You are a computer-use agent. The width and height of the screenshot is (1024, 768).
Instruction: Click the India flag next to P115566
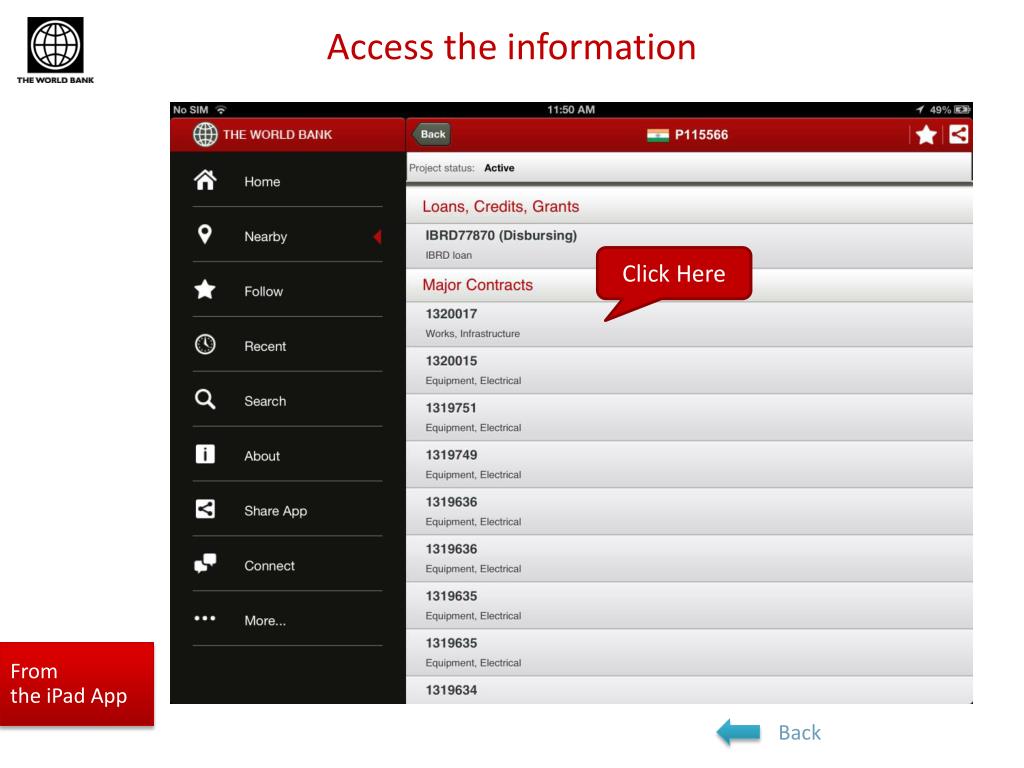point(658,135)
